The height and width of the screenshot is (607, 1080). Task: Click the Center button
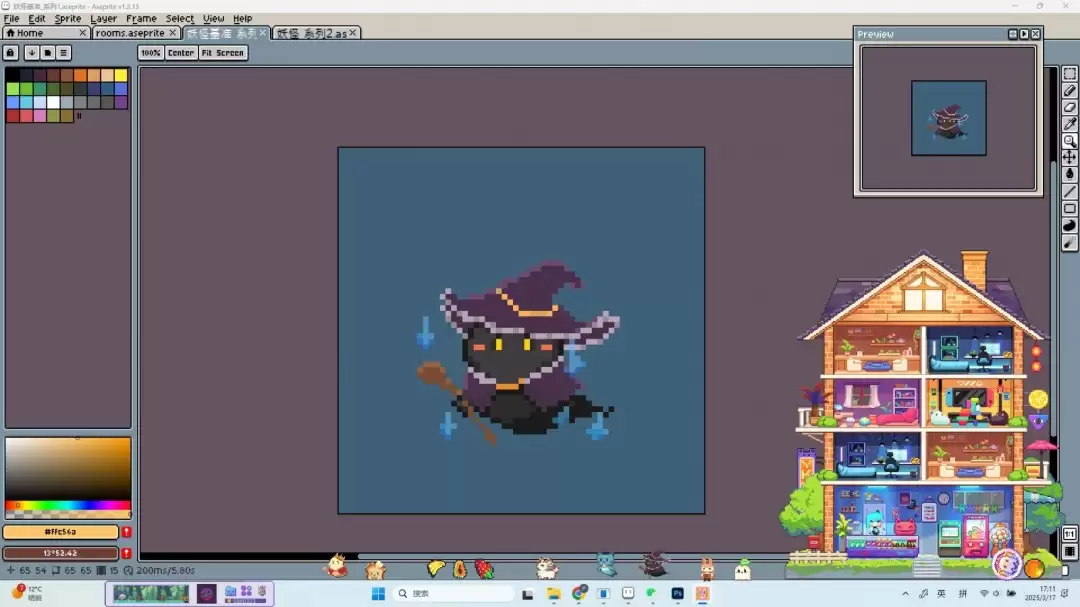click(181, 53)
